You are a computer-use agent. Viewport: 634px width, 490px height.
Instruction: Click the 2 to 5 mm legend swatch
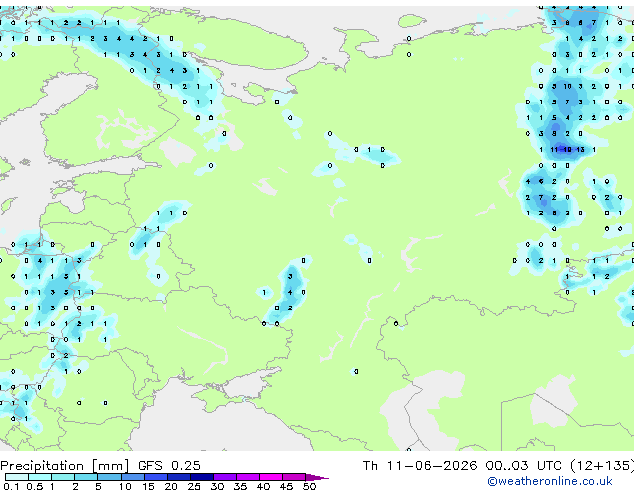(x=86, y=477)
